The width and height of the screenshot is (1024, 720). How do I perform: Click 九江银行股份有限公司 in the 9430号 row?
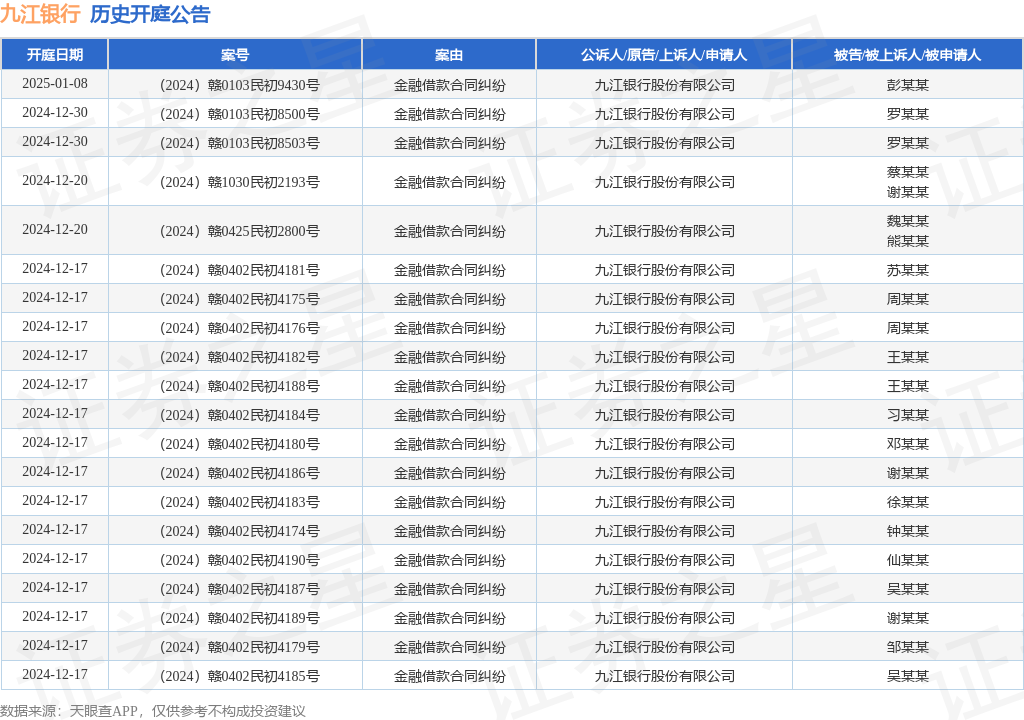[x=664, y=85]
